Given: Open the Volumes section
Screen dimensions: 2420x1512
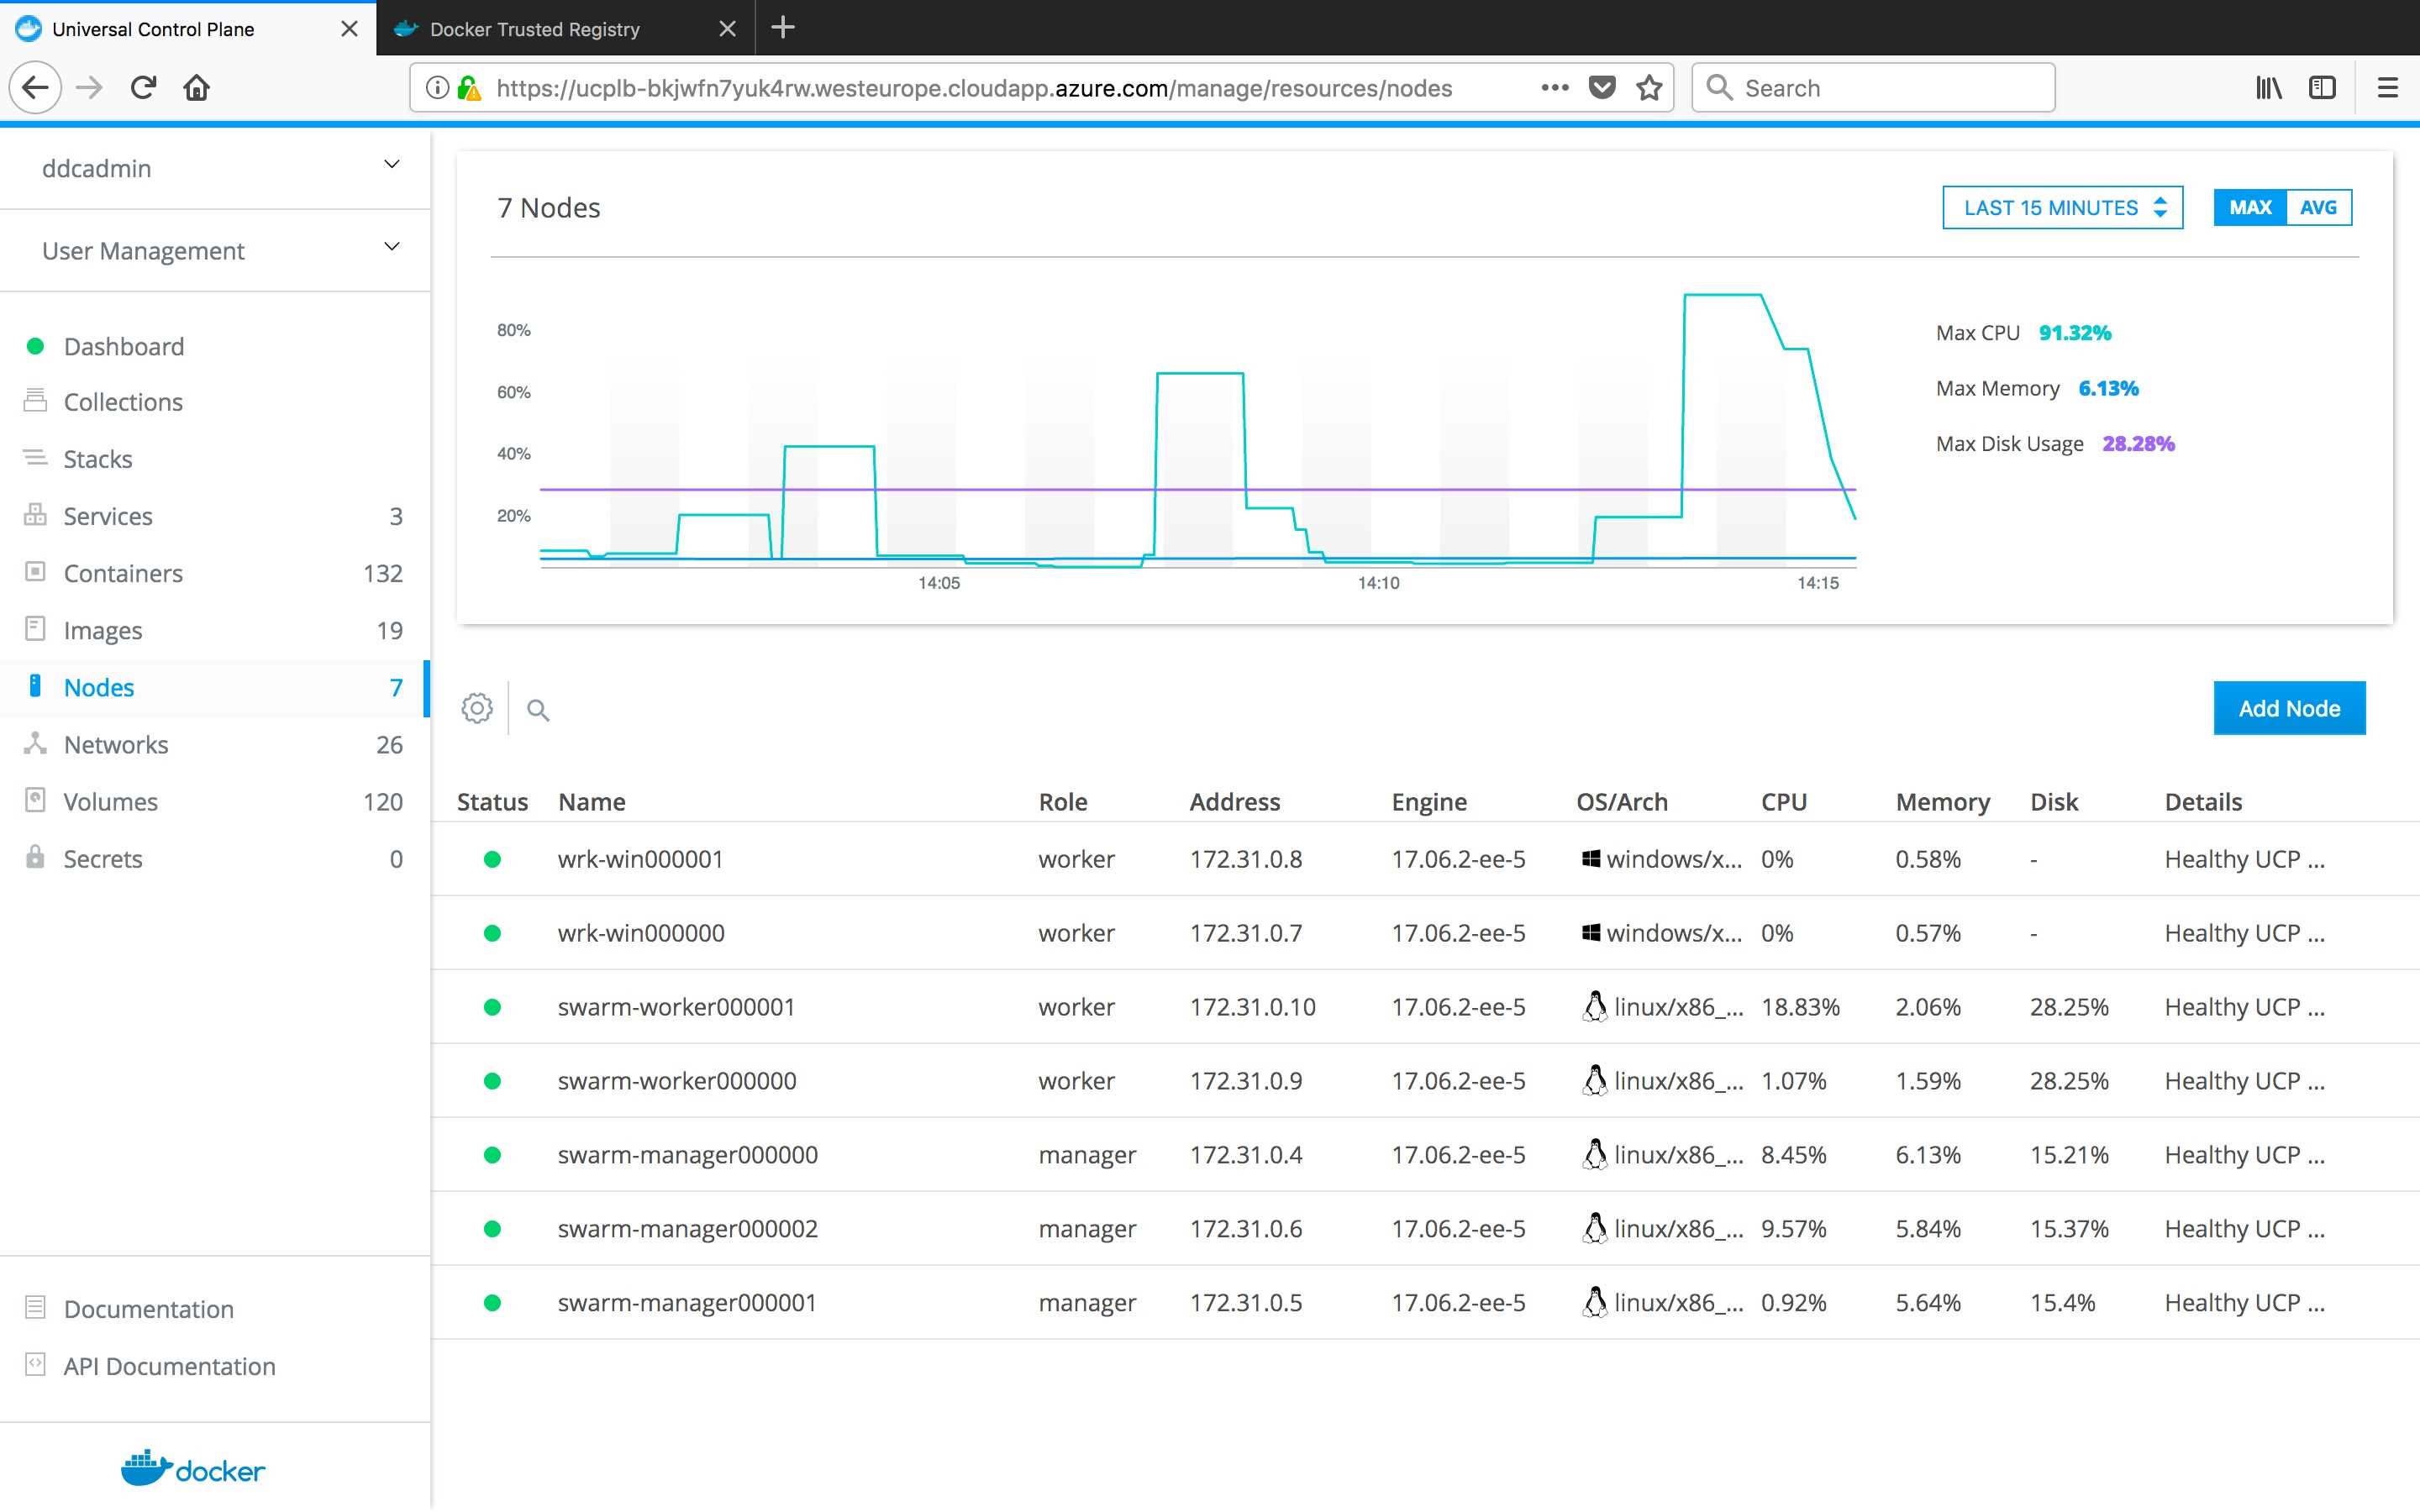Looking at the screenshot, I should (110, 801).
